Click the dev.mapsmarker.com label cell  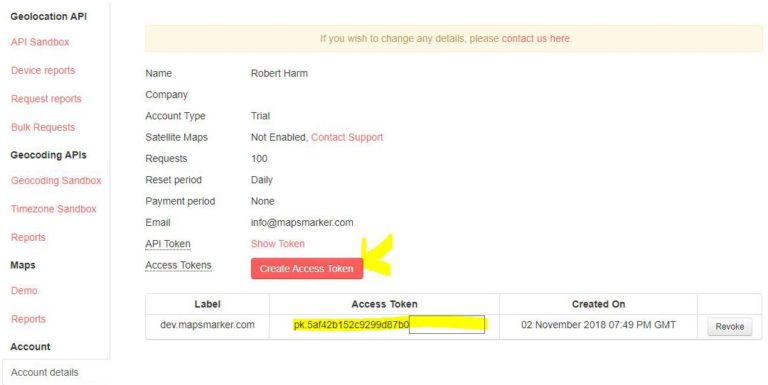pyautogui.click(x=207, y=325)
